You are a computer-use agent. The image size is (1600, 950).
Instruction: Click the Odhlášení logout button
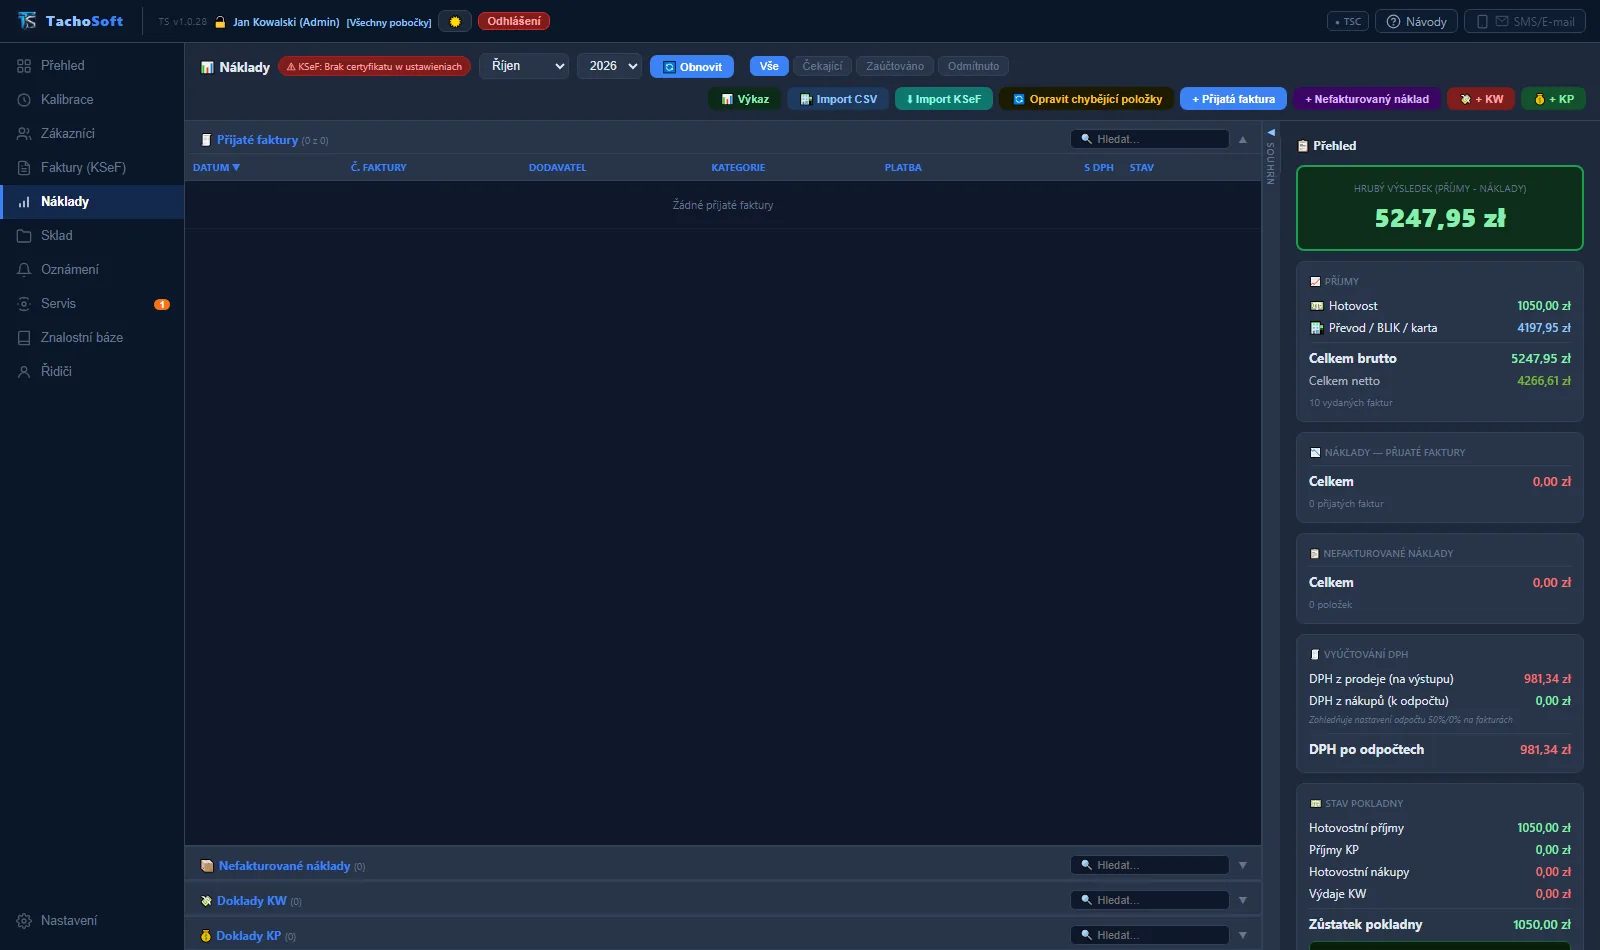[x=514, y=21]
